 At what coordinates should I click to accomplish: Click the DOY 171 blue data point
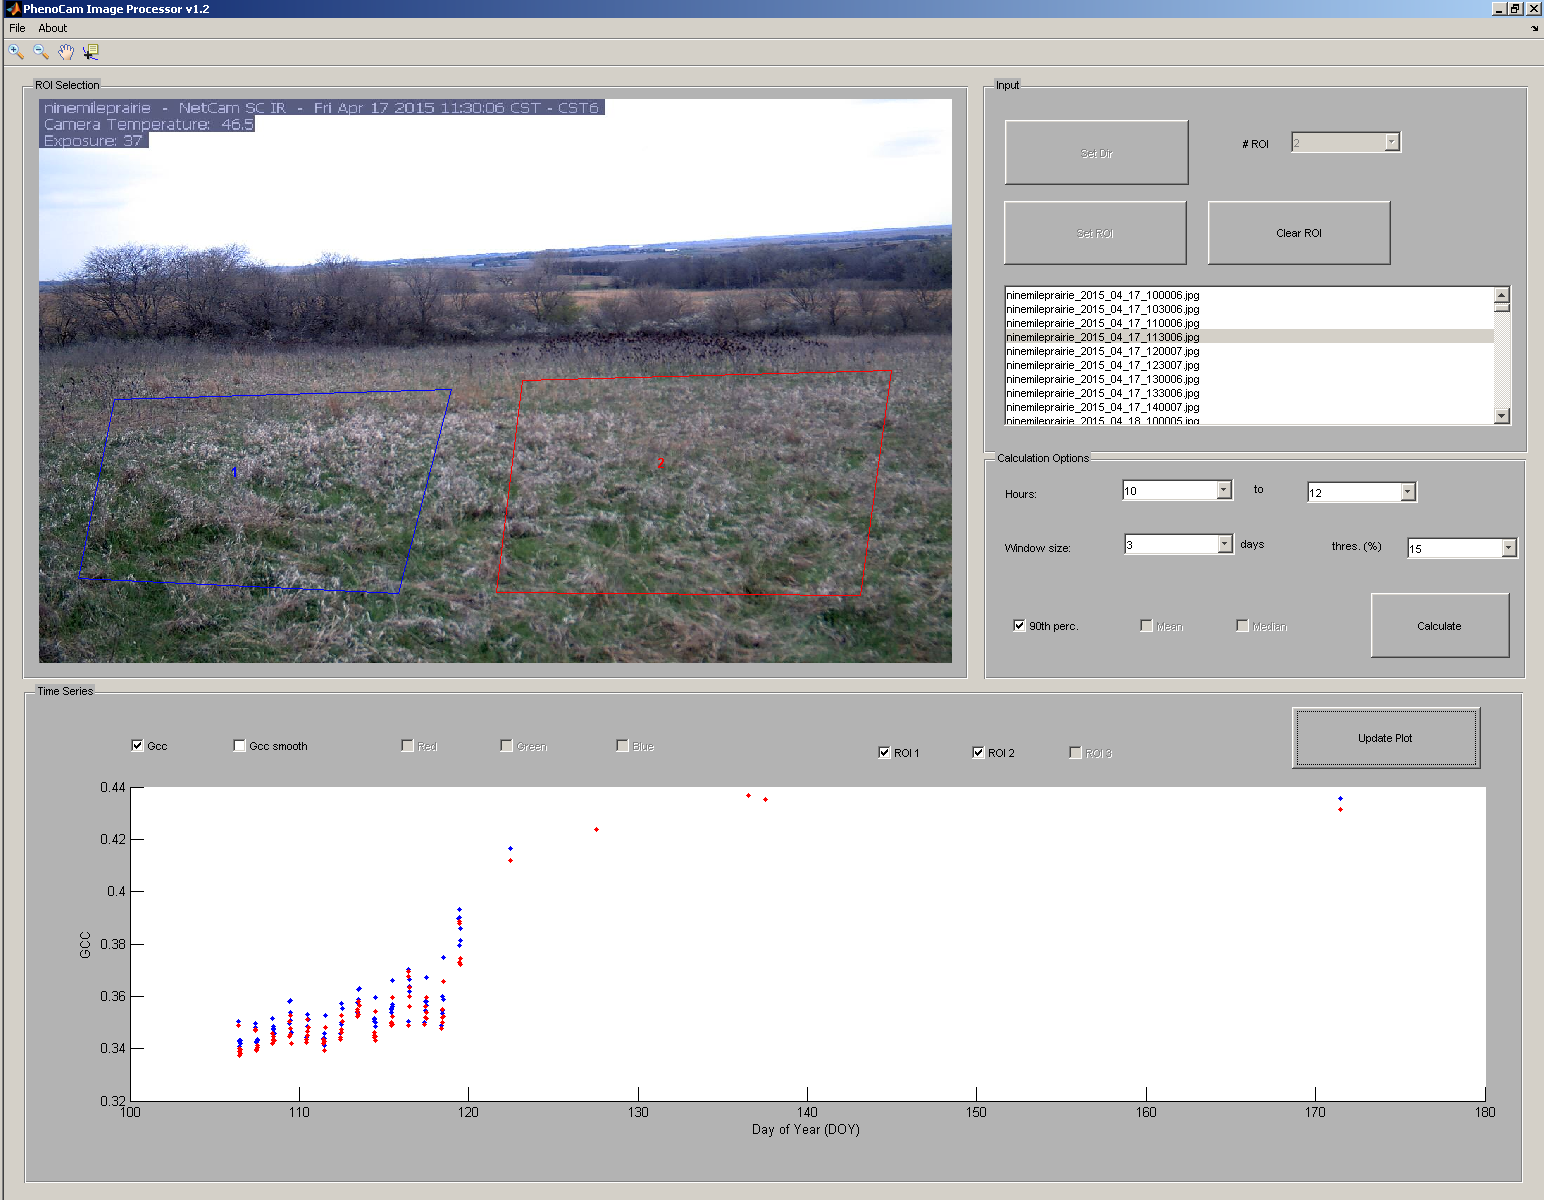point(1340,798)
